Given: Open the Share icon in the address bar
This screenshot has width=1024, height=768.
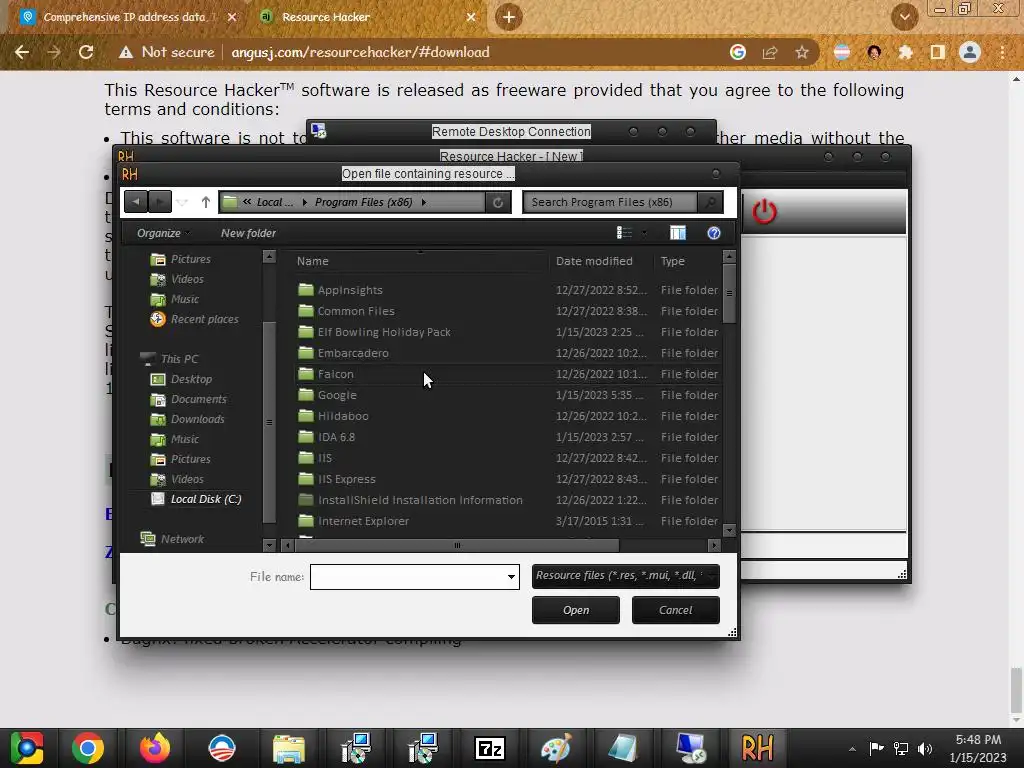Looking at the screenshot, I should (770, 52).
